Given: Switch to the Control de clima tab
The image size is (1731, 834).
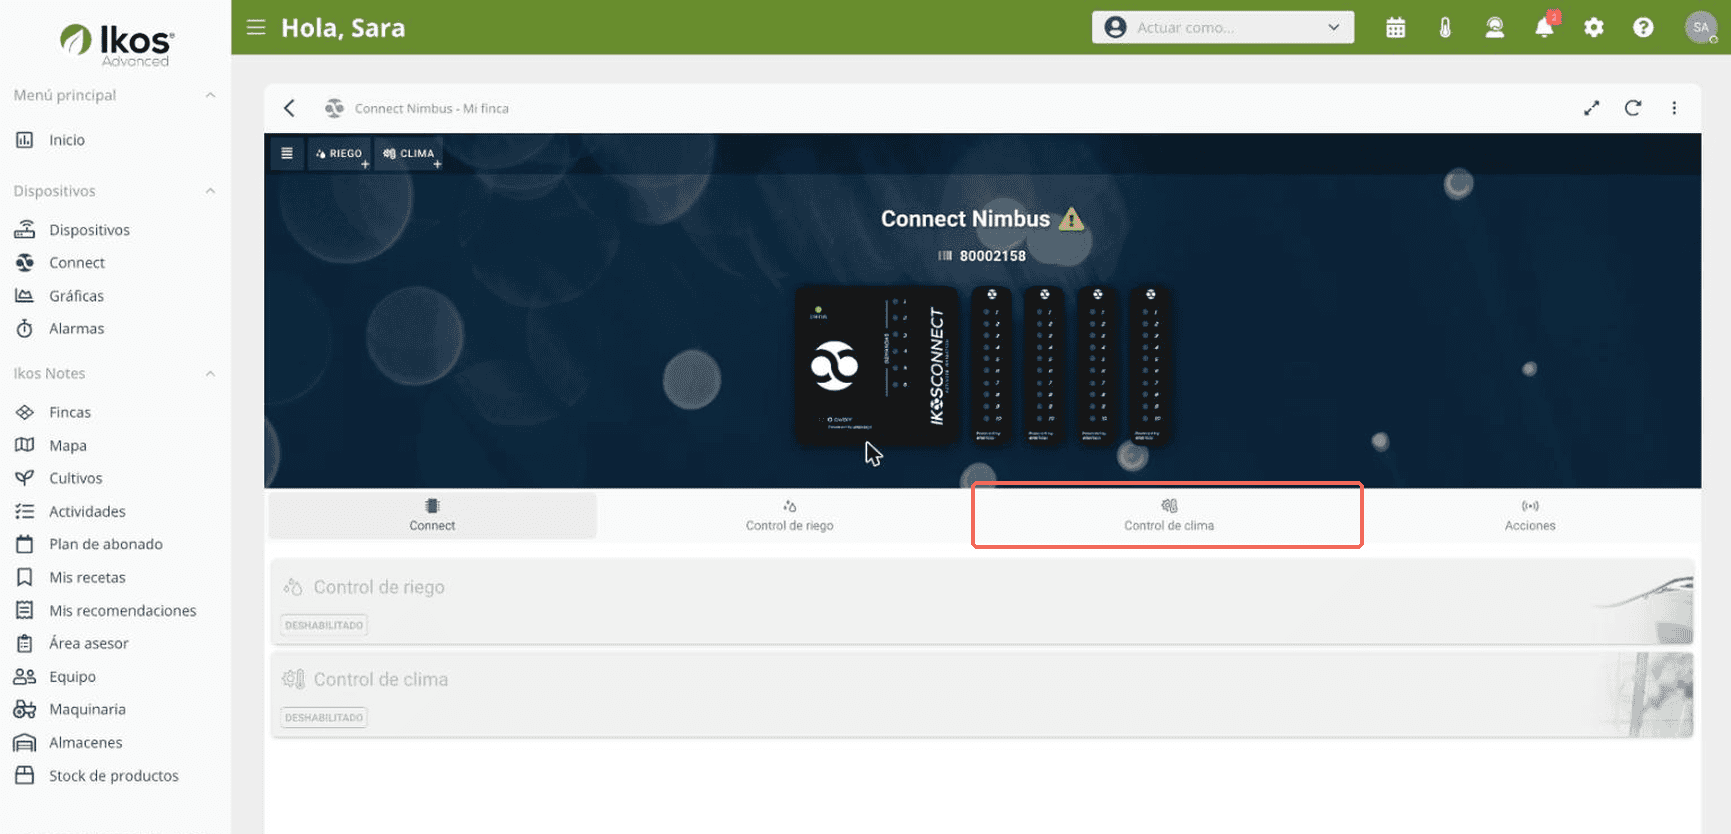Looking at the screenshot, I should (1168, 515).
